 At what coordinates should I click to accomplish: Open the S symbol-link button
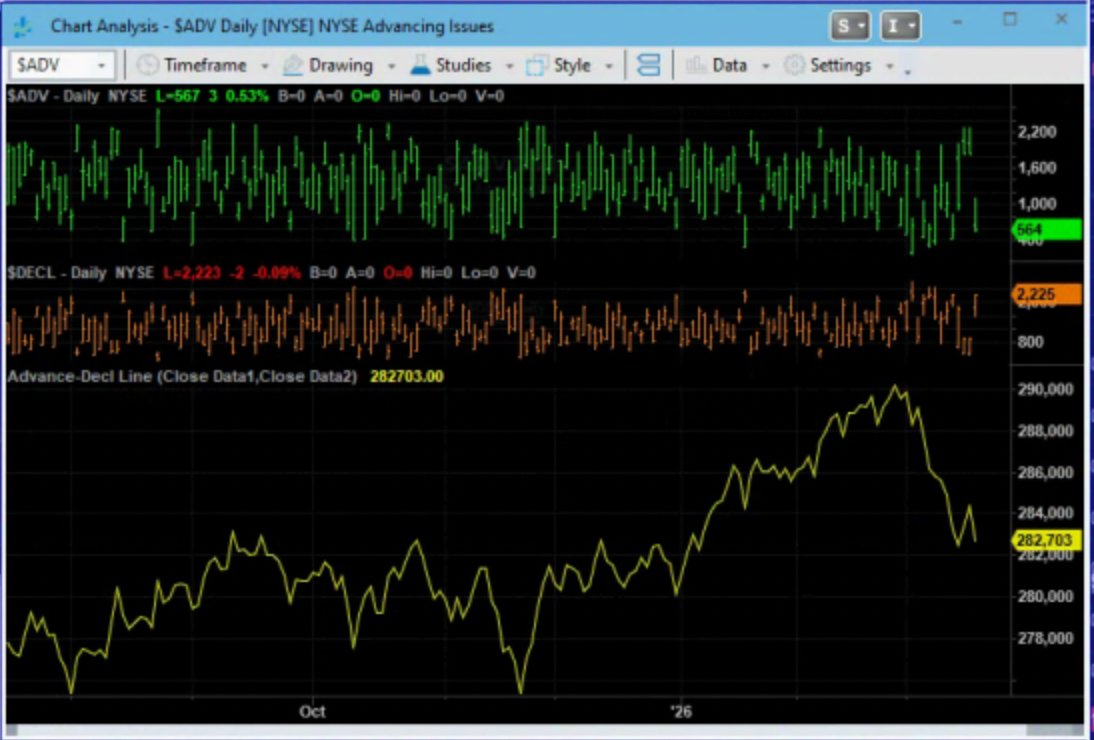(x=849, y=27)
